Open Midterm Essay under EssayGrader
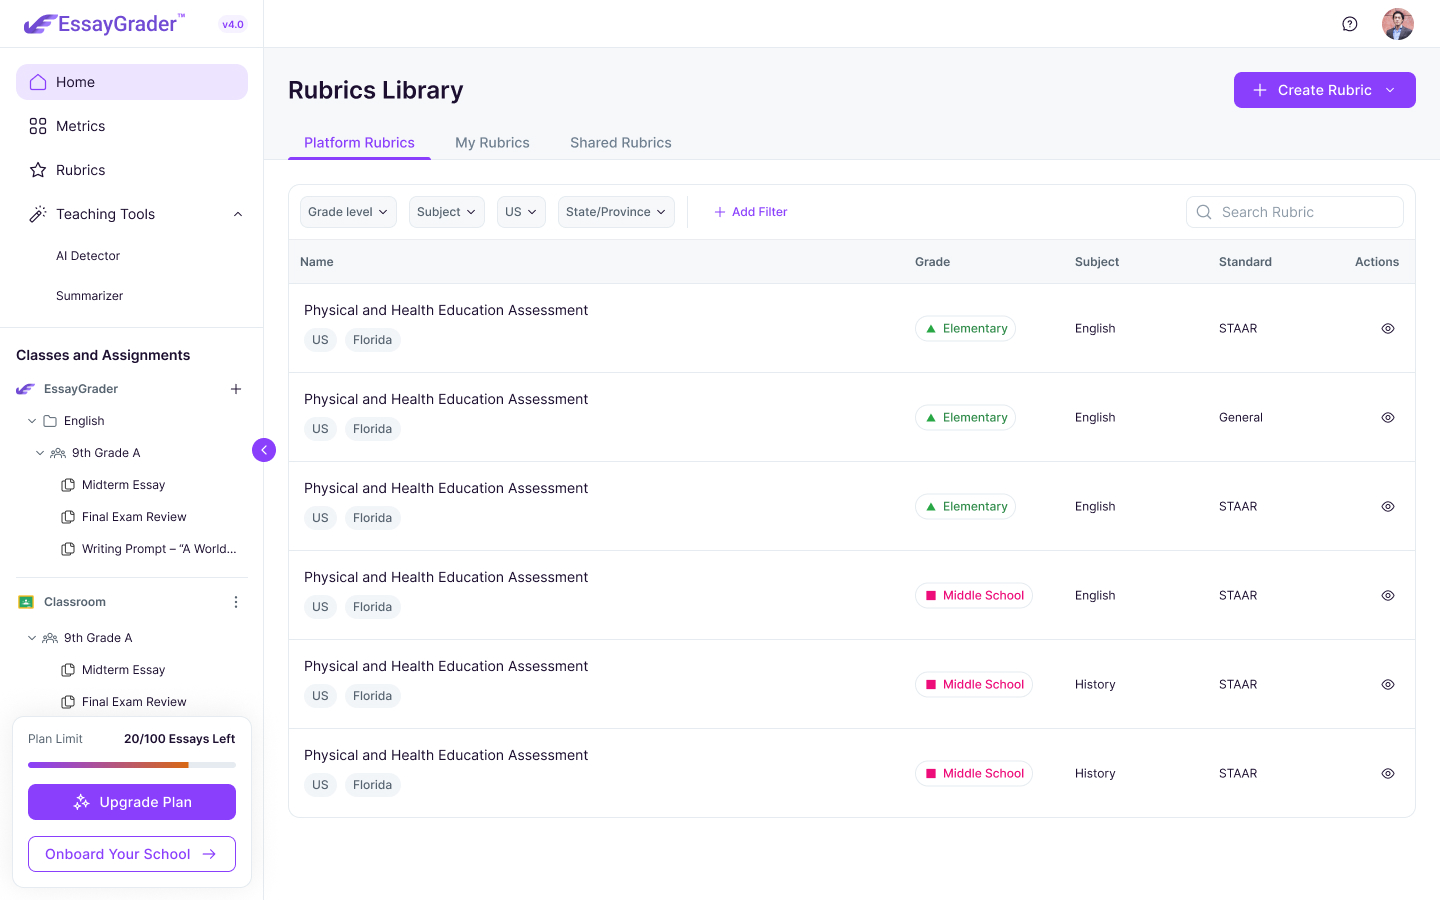This screenshot has width=1440, height=900. click(123, 485)
